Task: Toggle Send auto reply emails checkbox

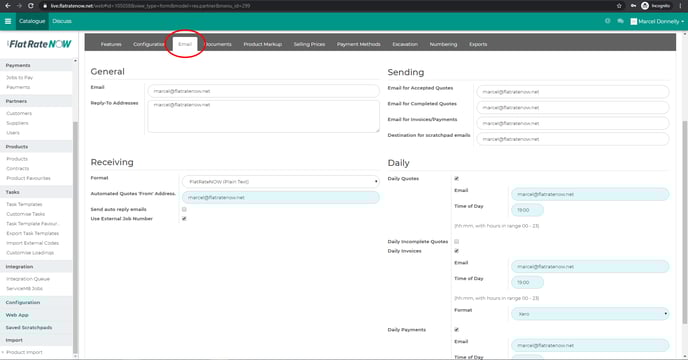Action: coord(184,209)
